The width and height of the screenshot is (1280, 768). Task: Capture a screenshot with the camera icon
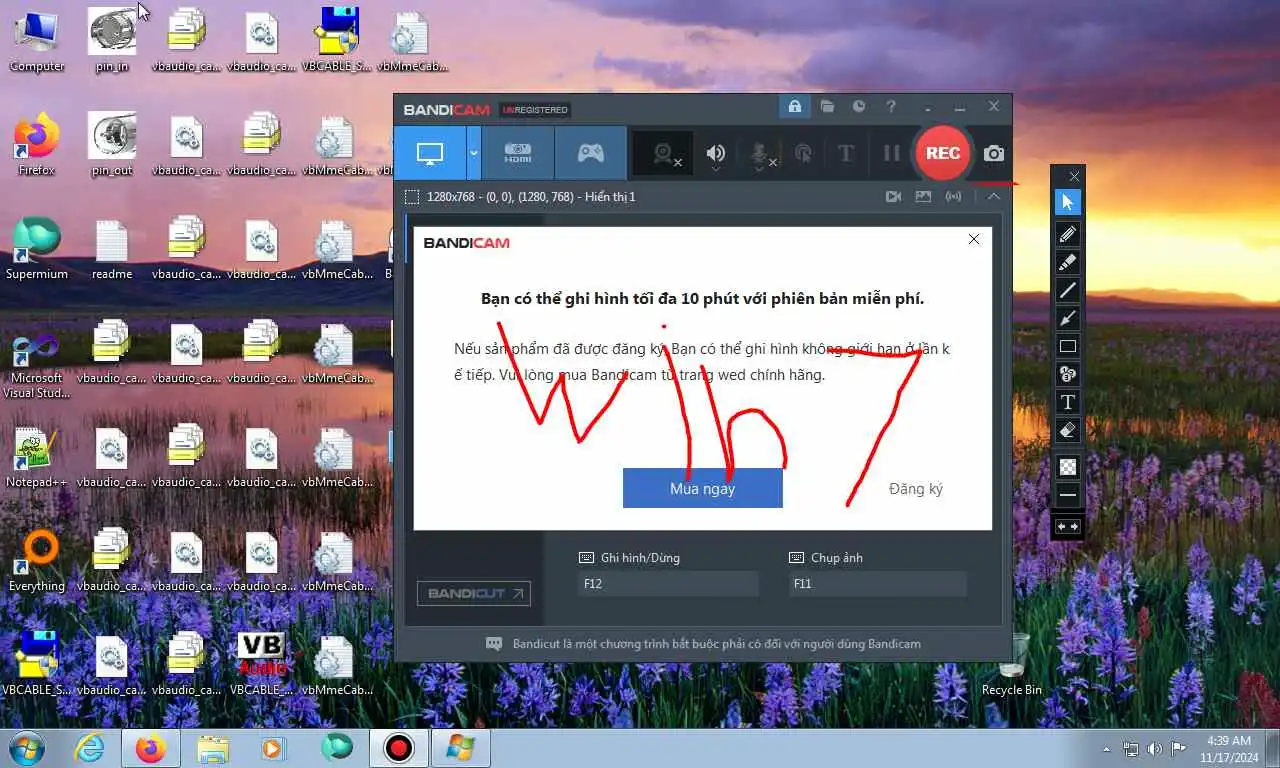coord(993,153)
